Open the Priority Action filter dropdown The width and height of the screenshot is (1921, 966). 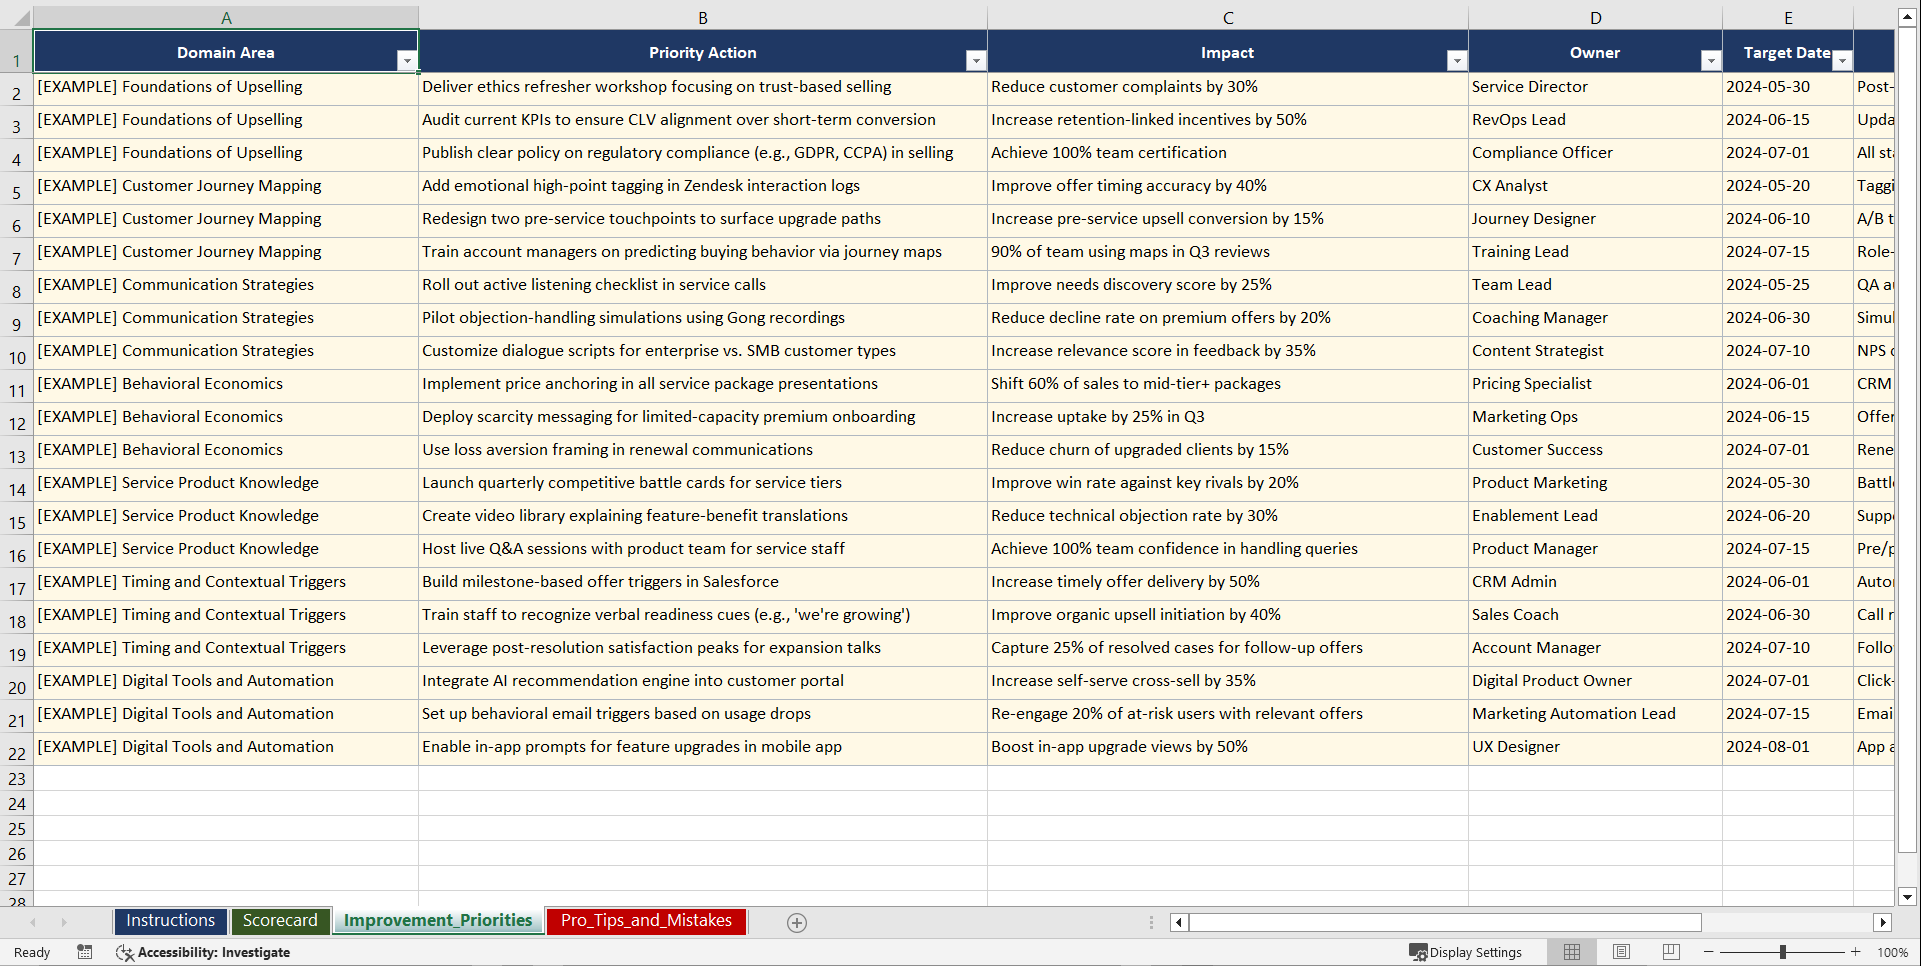click(x=976, y=60)
